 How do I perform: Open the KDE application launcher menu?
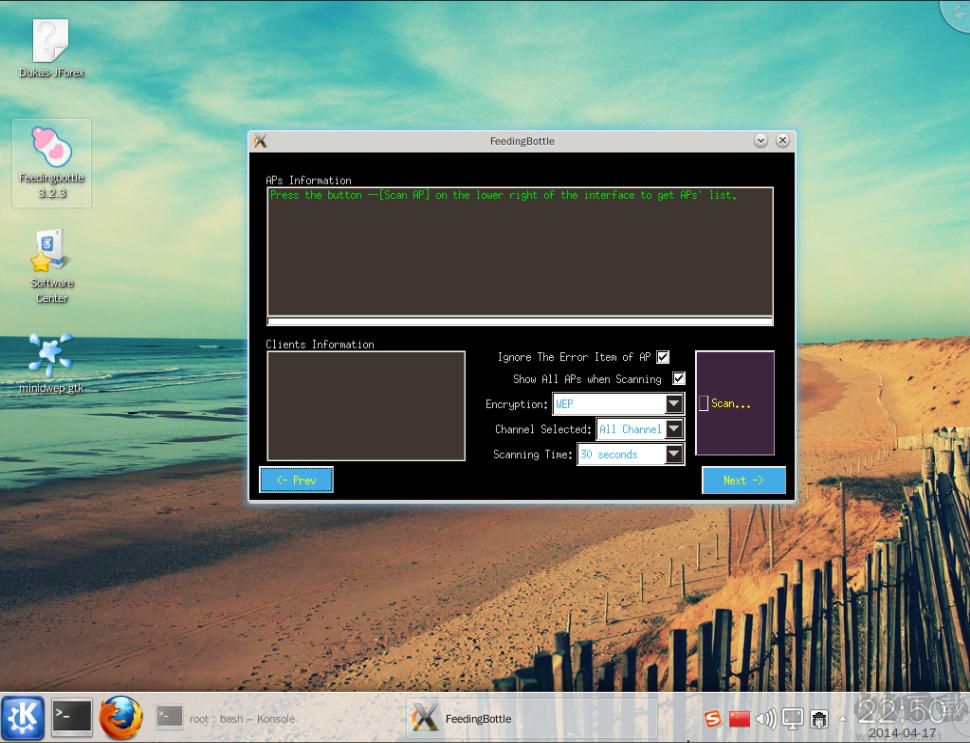click(x=22, y=717)
